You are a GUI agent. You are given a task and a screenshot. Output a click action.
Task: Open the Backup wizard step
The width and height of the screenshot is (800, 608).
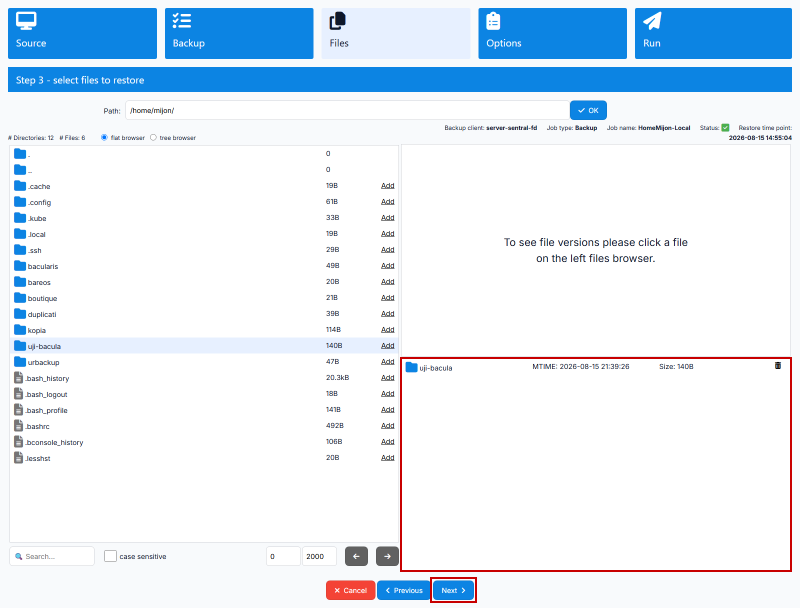[x=239, y=33]
